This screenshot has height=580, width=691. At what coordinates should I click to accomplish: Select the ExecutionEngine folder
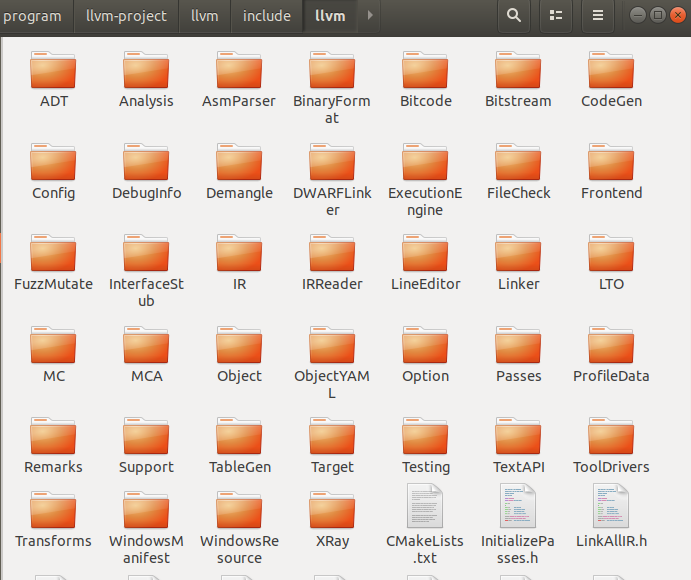tap(425, 179)
